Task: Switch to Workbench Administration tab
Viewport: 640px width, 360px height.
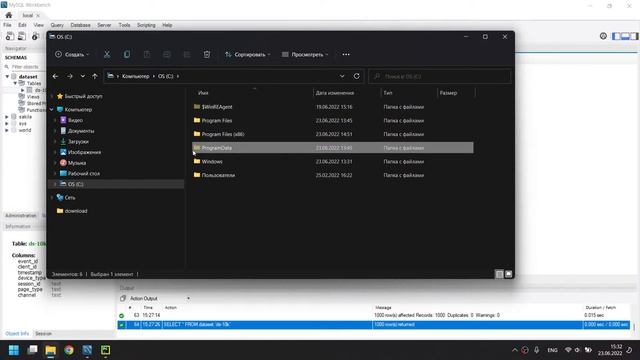Action: [x=21, y=216]
